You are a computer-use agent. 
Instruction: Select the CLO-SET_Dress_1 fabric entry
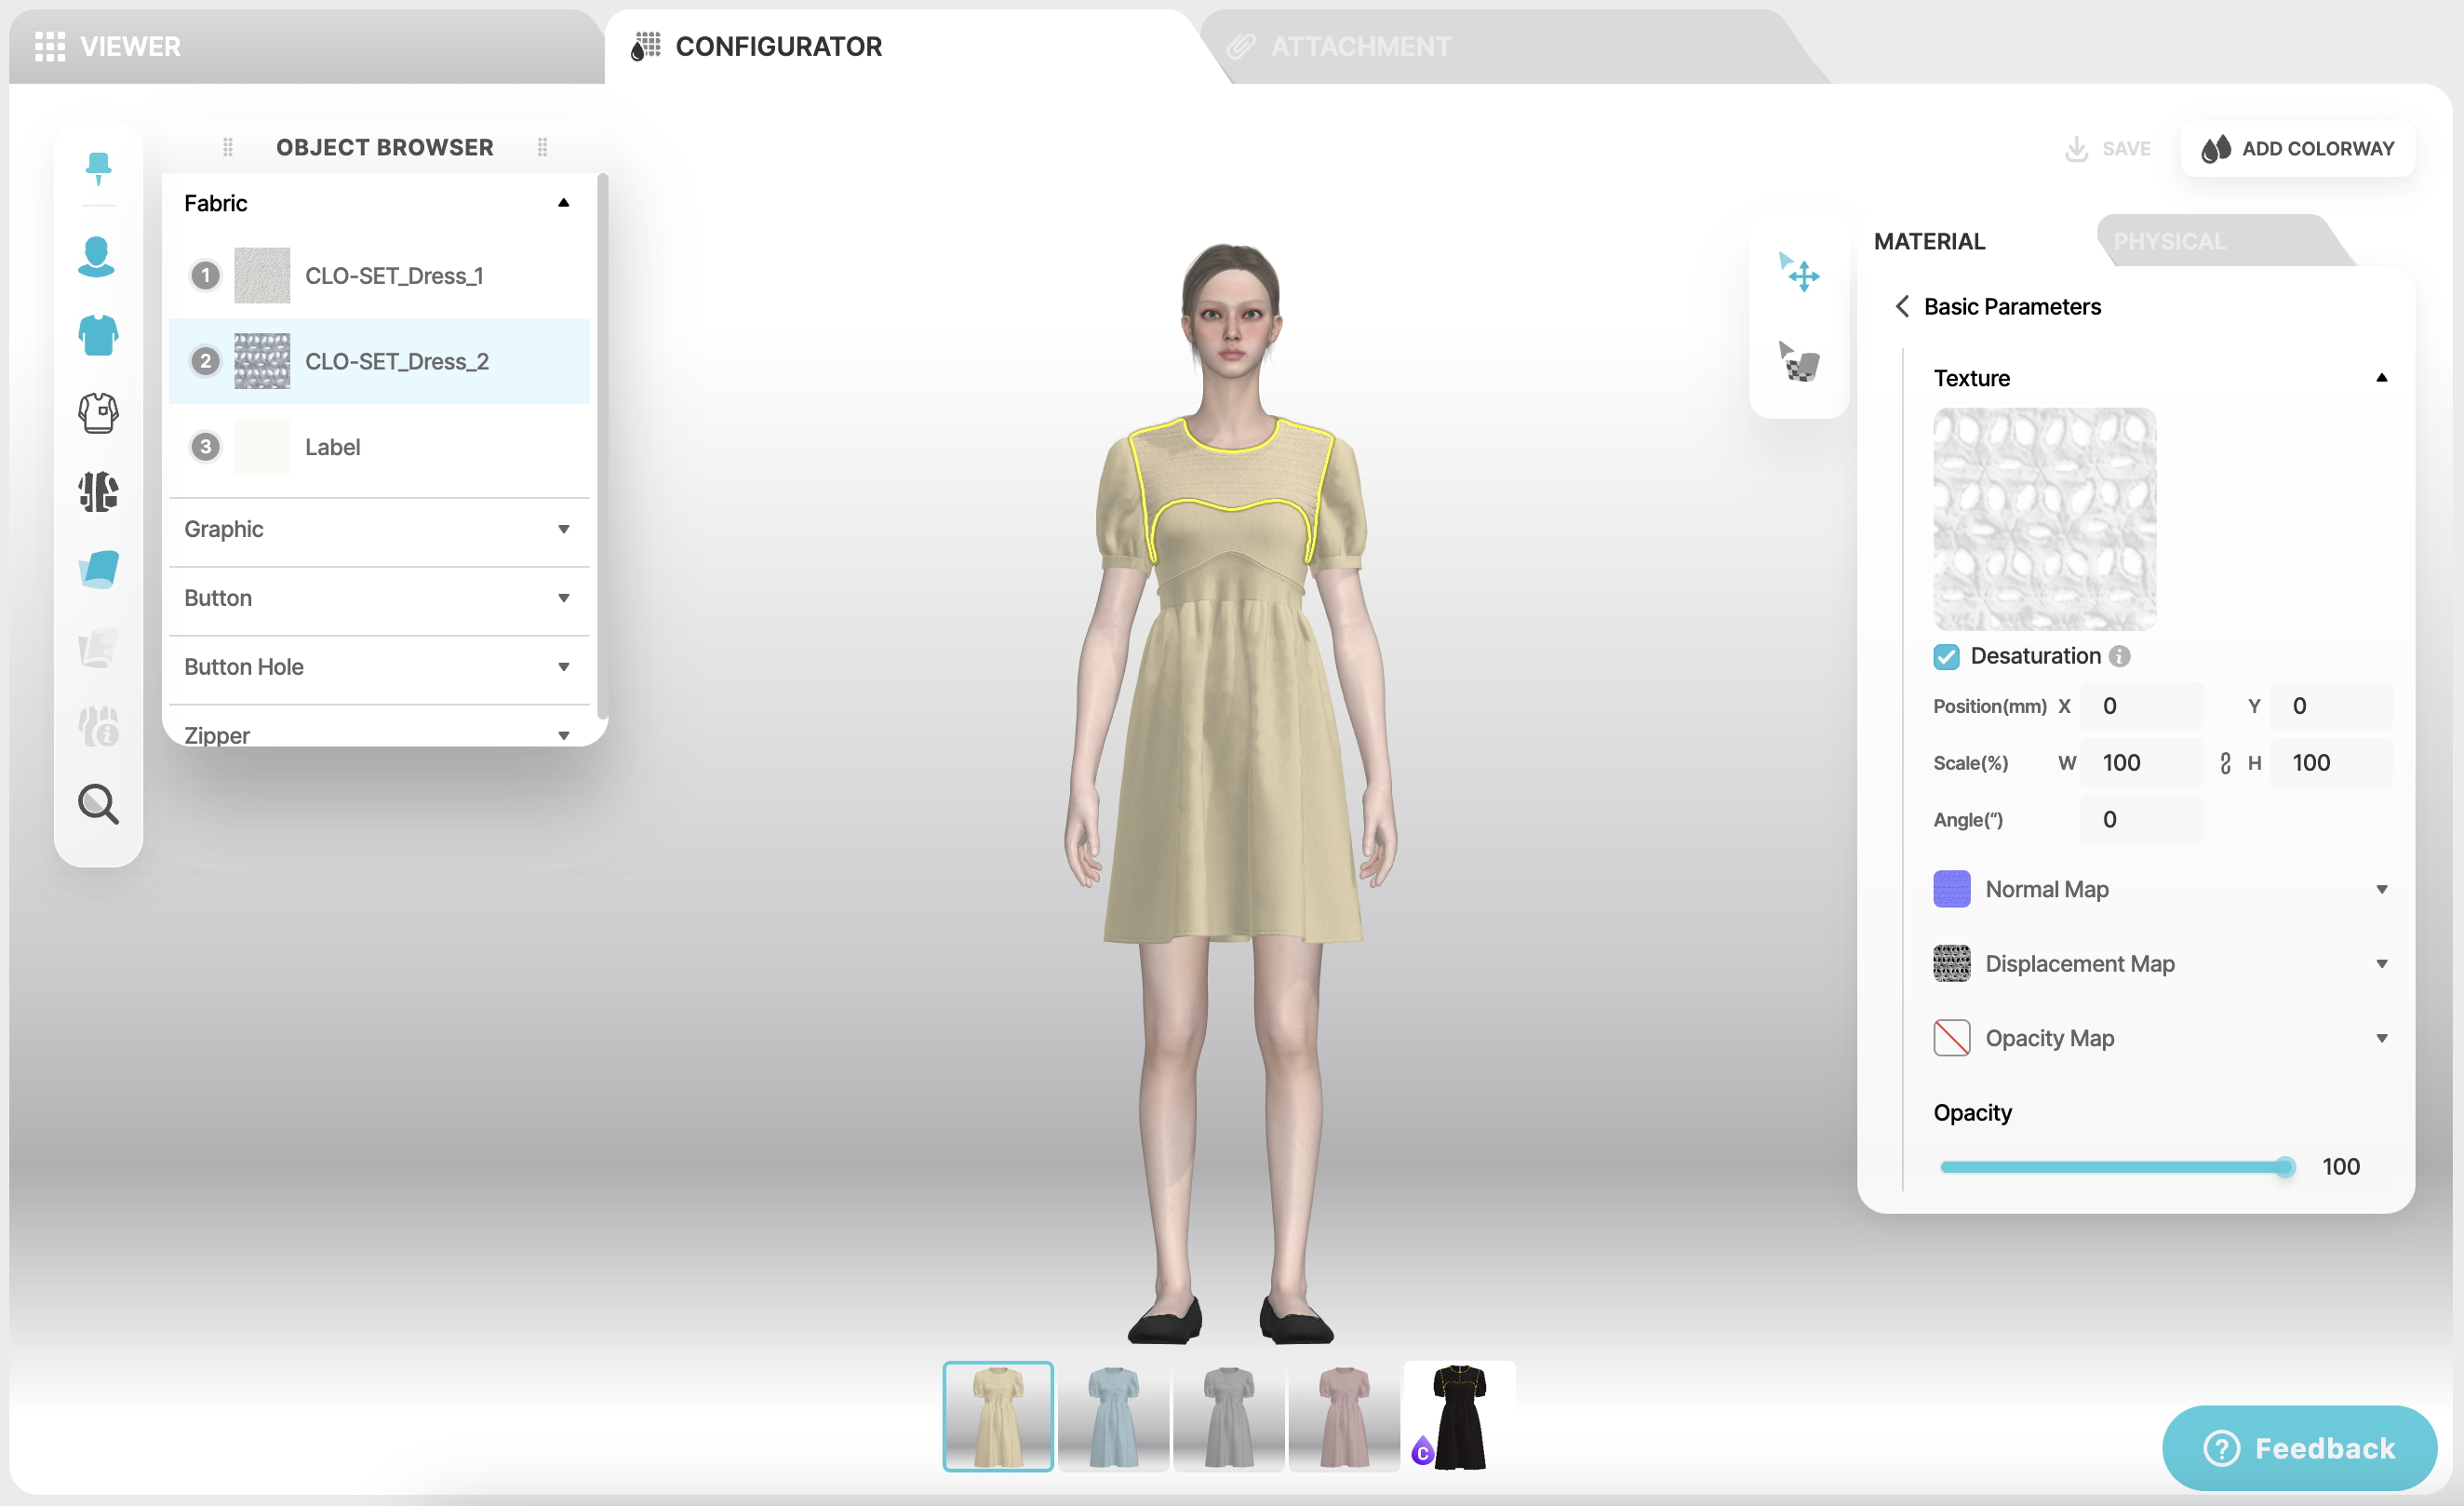393,275
